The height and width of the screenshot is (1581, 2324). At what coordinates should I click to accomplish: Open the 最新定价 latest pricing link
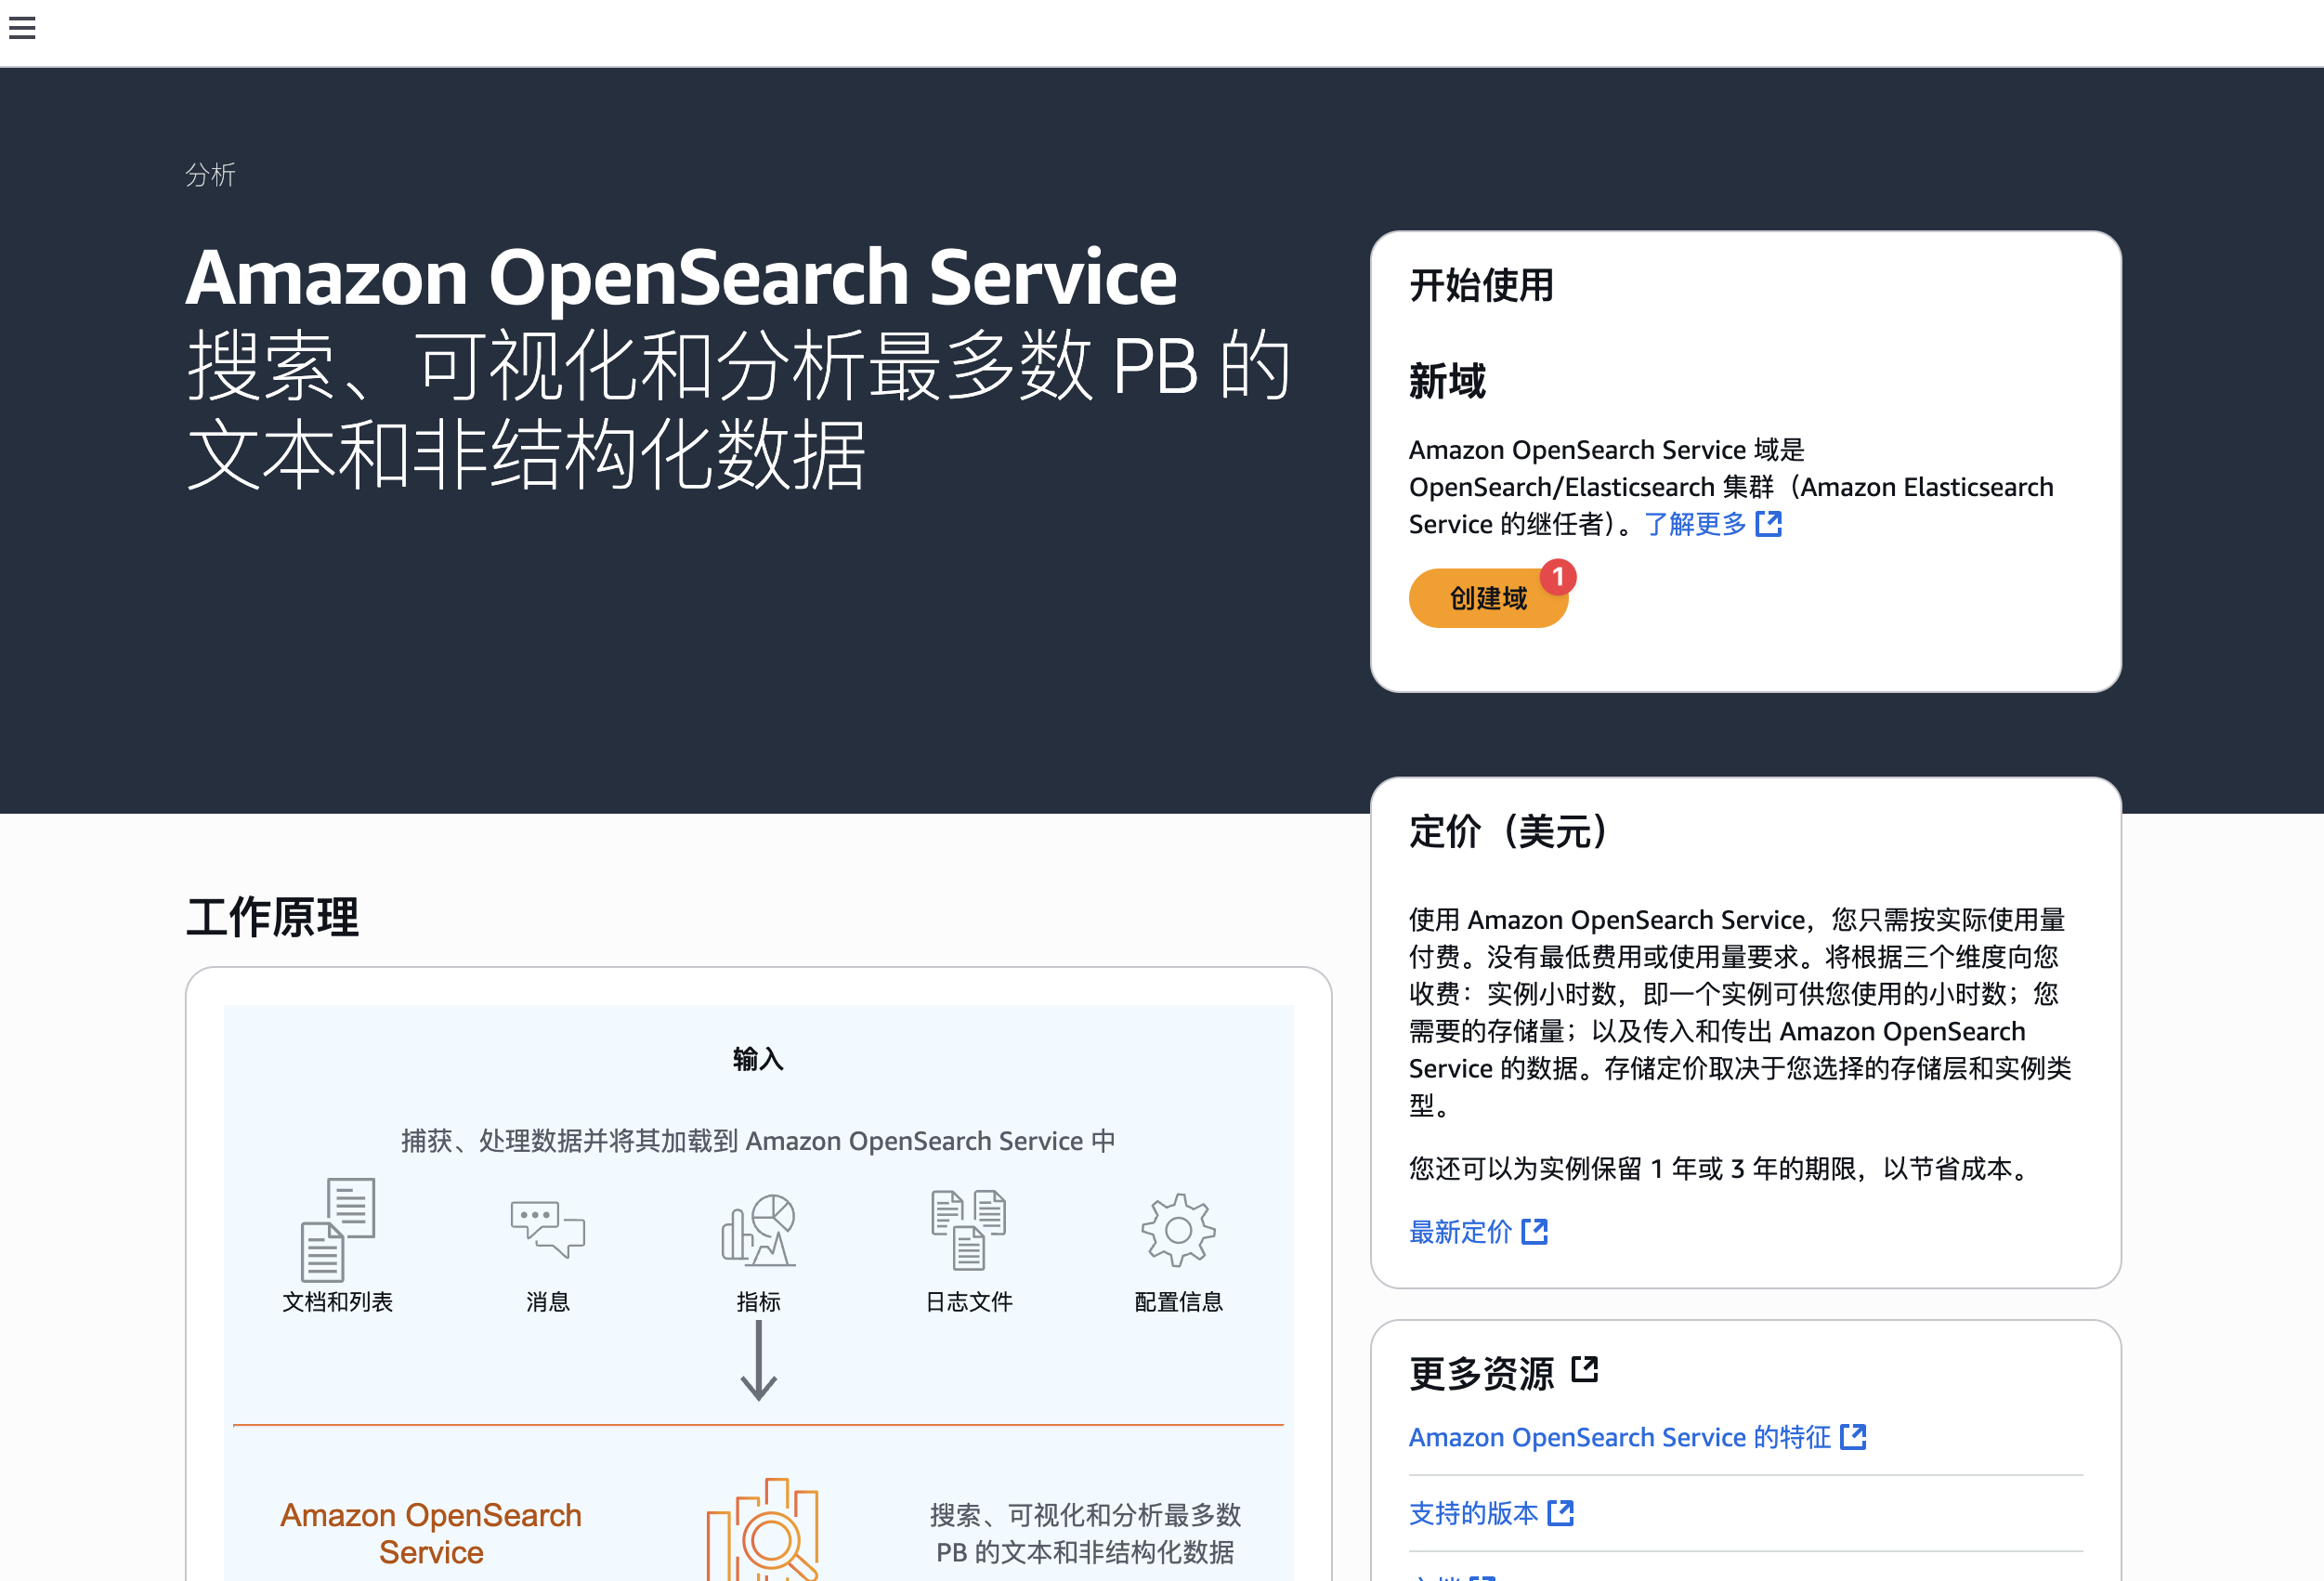pos(1460,1232)
